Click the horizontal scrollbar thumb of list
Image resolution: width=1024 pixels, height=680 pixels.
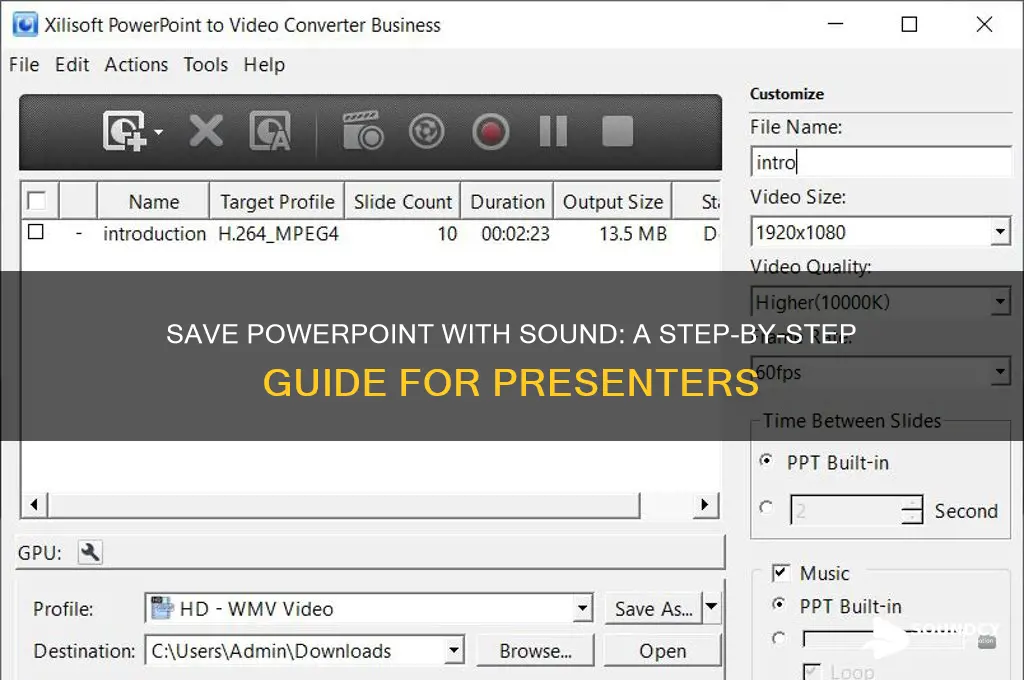(x=344, y=504)
